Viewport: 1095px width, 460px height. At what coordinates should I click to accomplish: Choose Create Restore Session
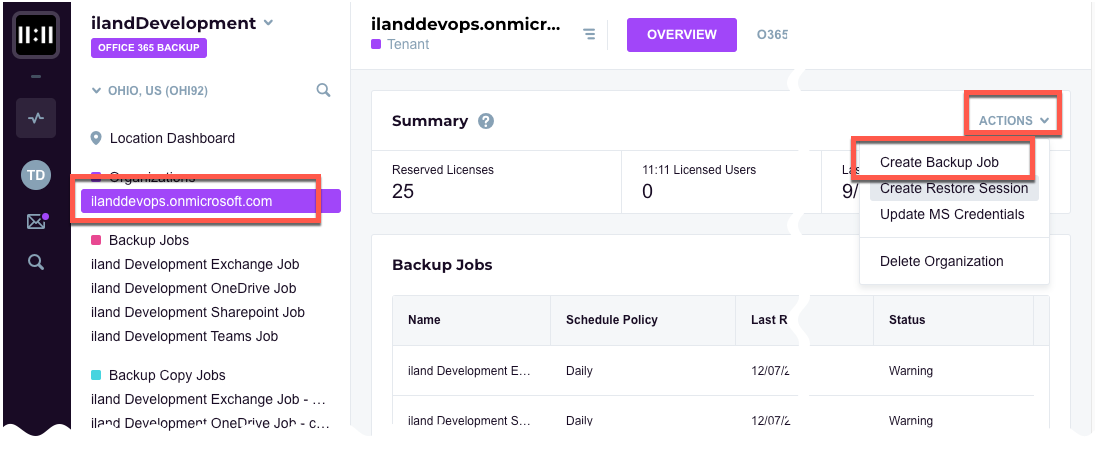pos(953,188)
